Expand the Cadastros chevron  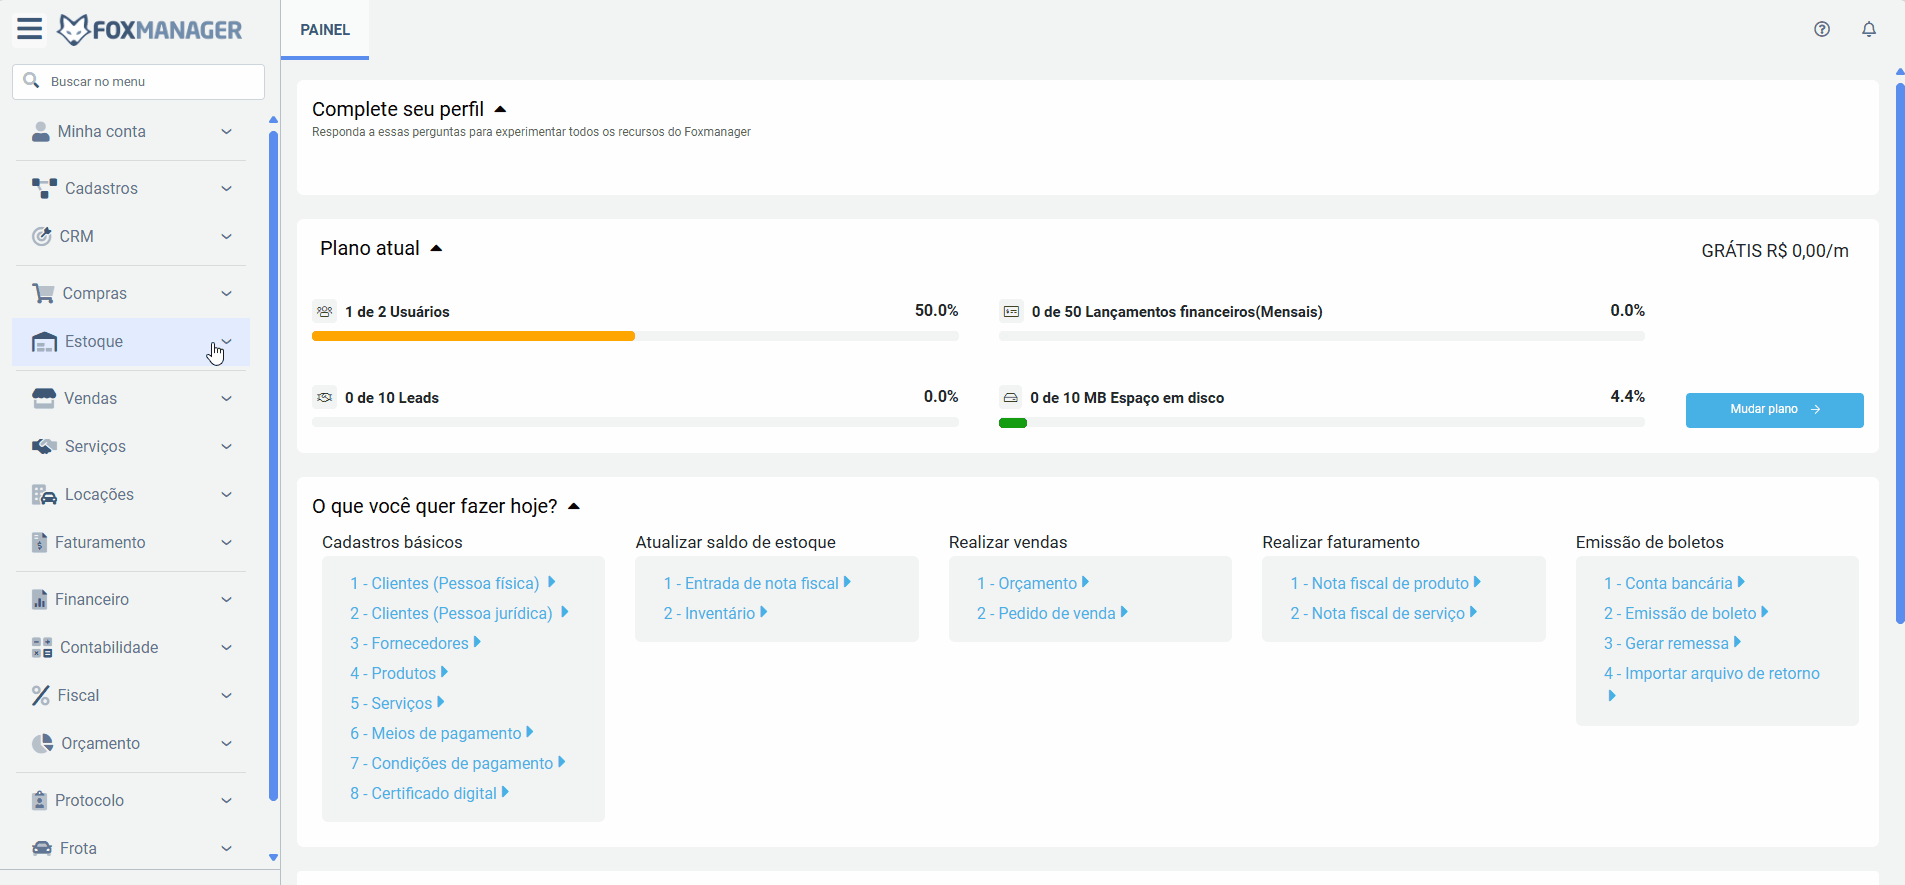coord(226,188)
